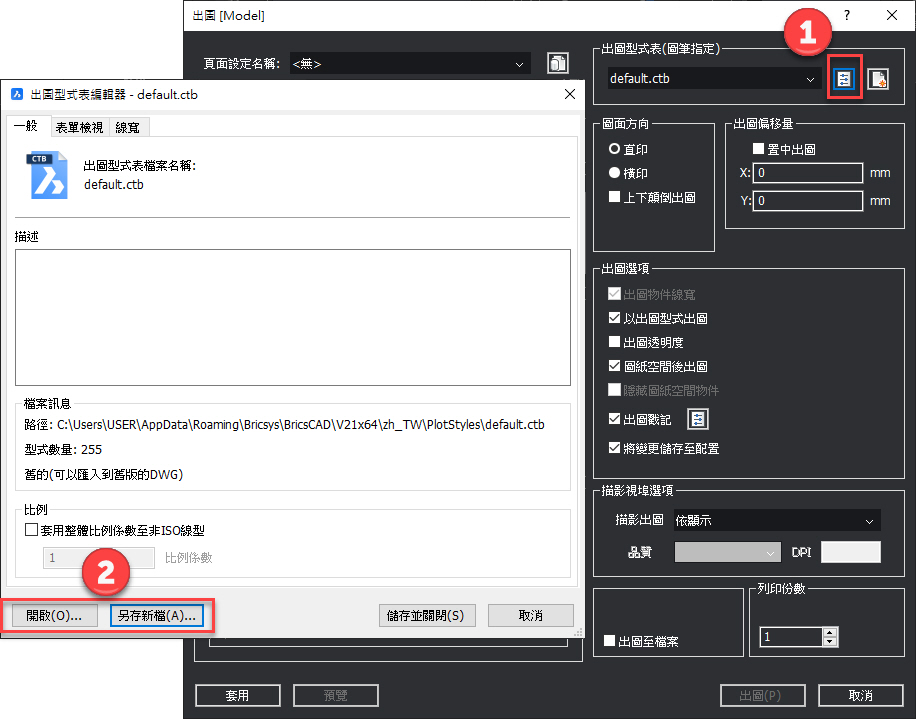
Task: Click the default.ctb file name in editor
Action: [114, 185]
